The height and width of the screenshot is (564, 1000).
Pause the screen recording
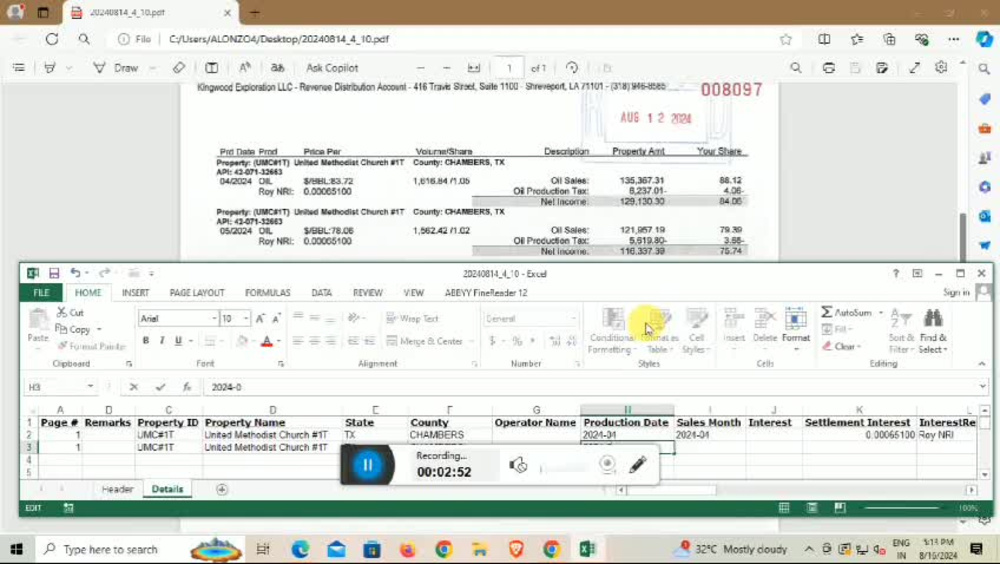[x=367, y=465]
